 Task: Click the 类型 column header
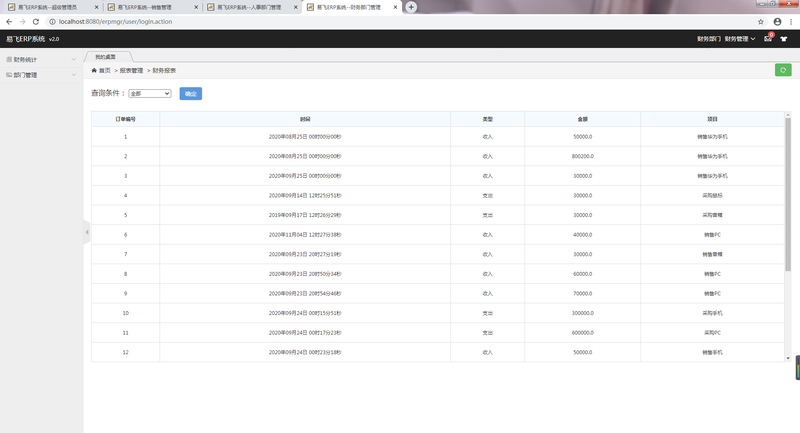tap(488, 119)
